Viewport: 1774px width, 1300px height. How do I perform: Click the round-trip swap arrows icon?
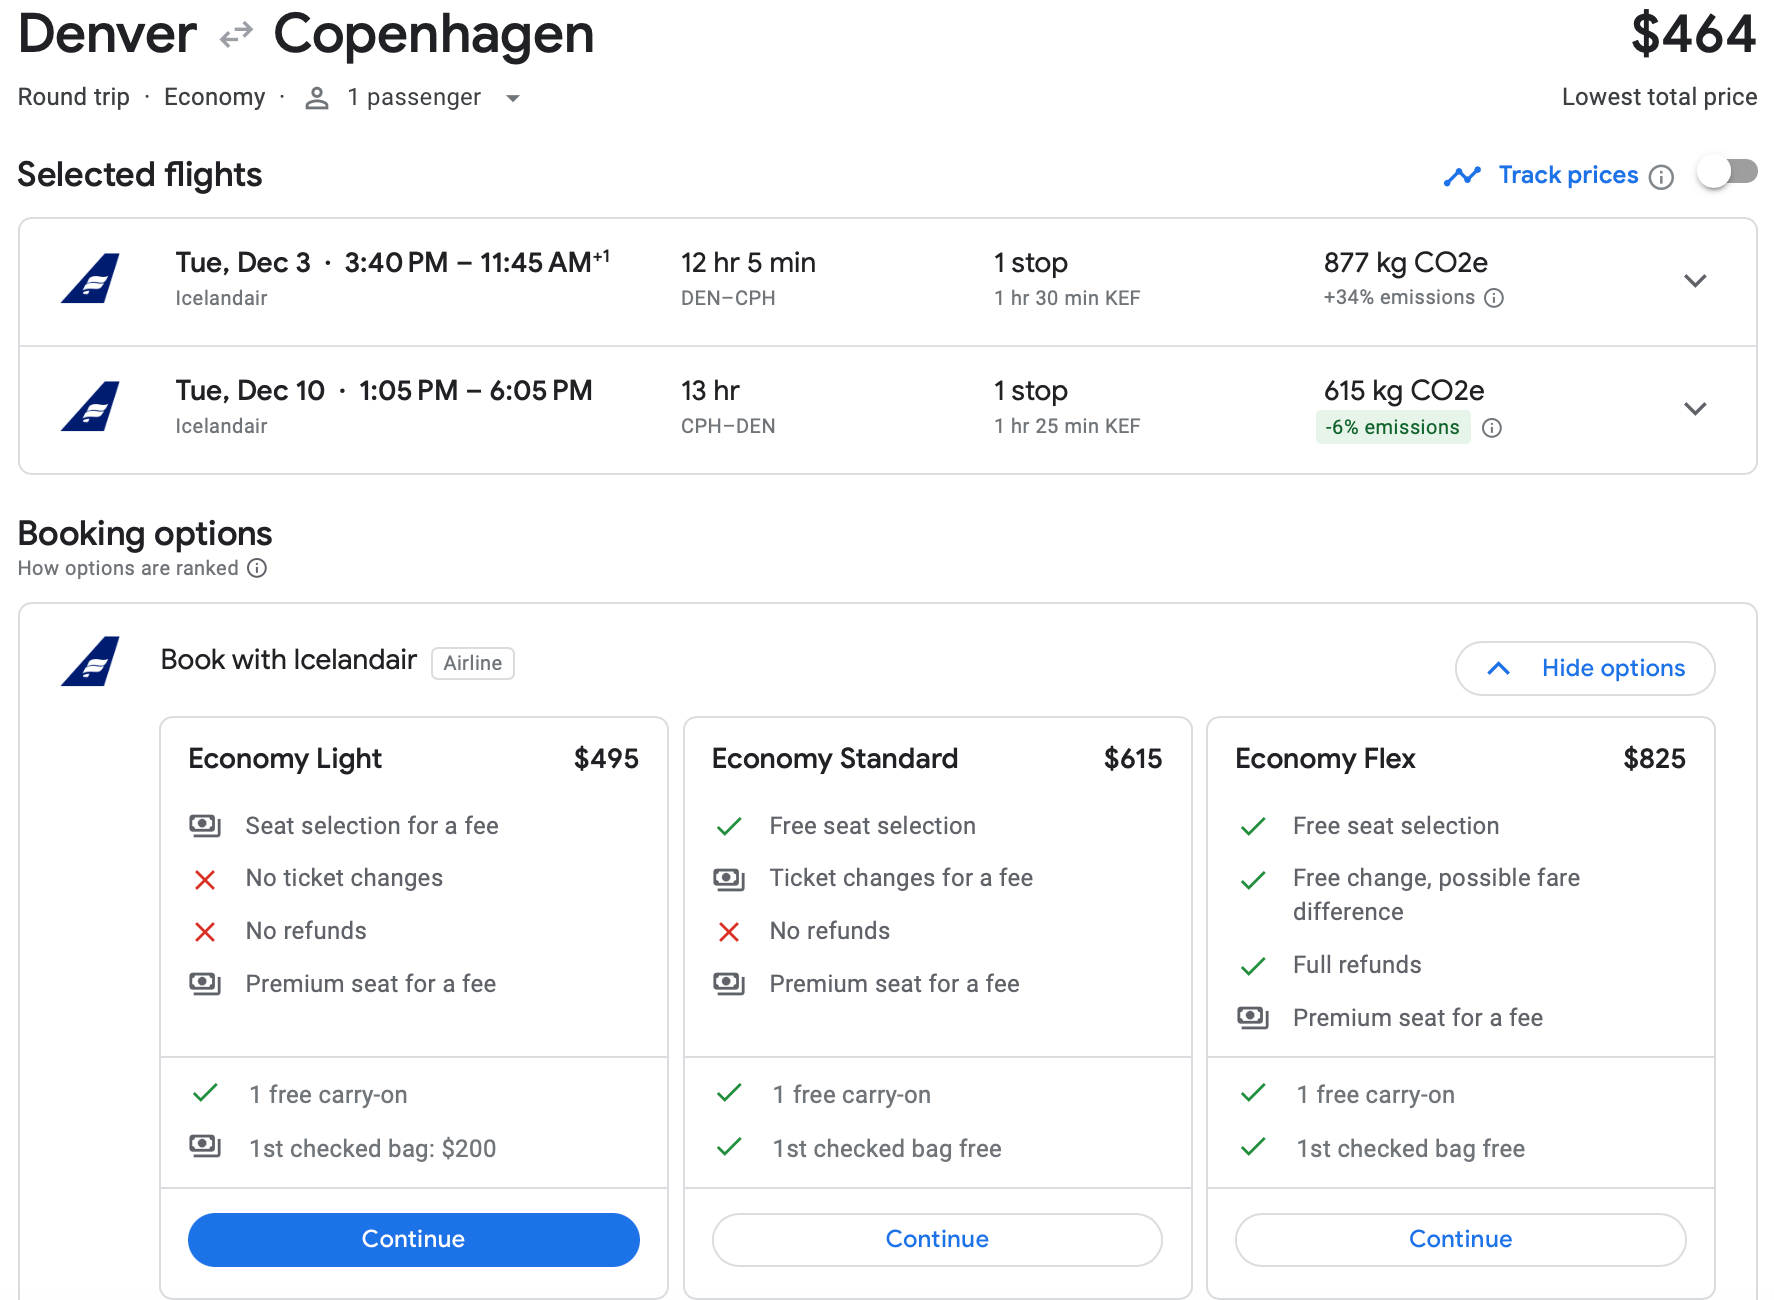coord(236,37)
